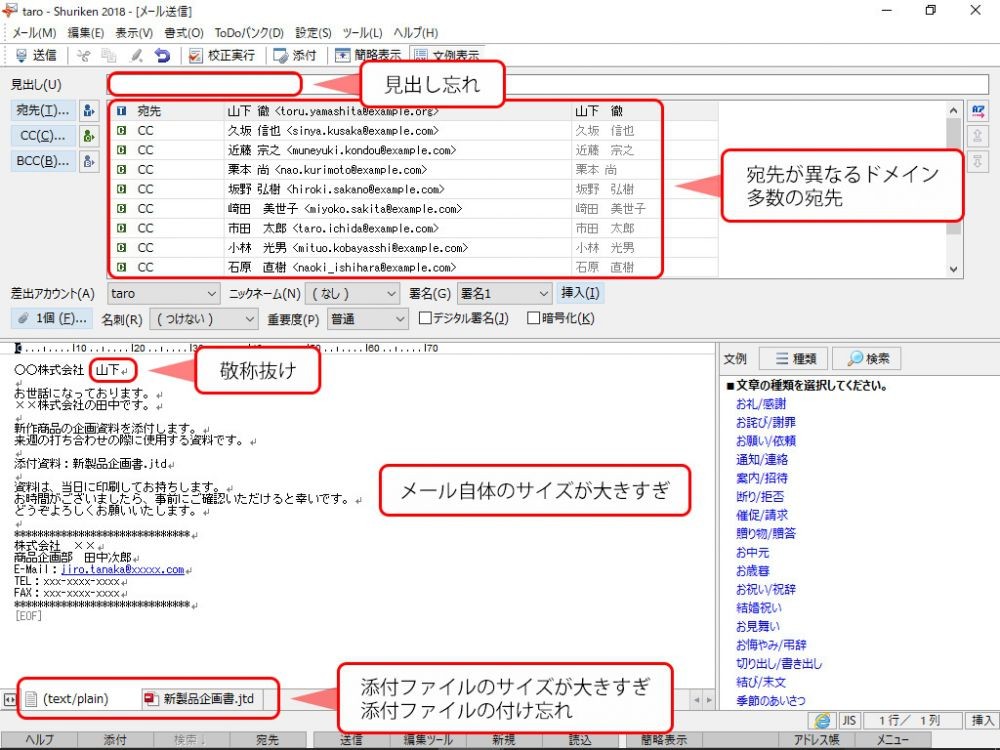Image resolution: width=1000 pixels, height=750 pixels.
Task: Select お詫び/謝罪 template category
Action: tap(765, 422)
